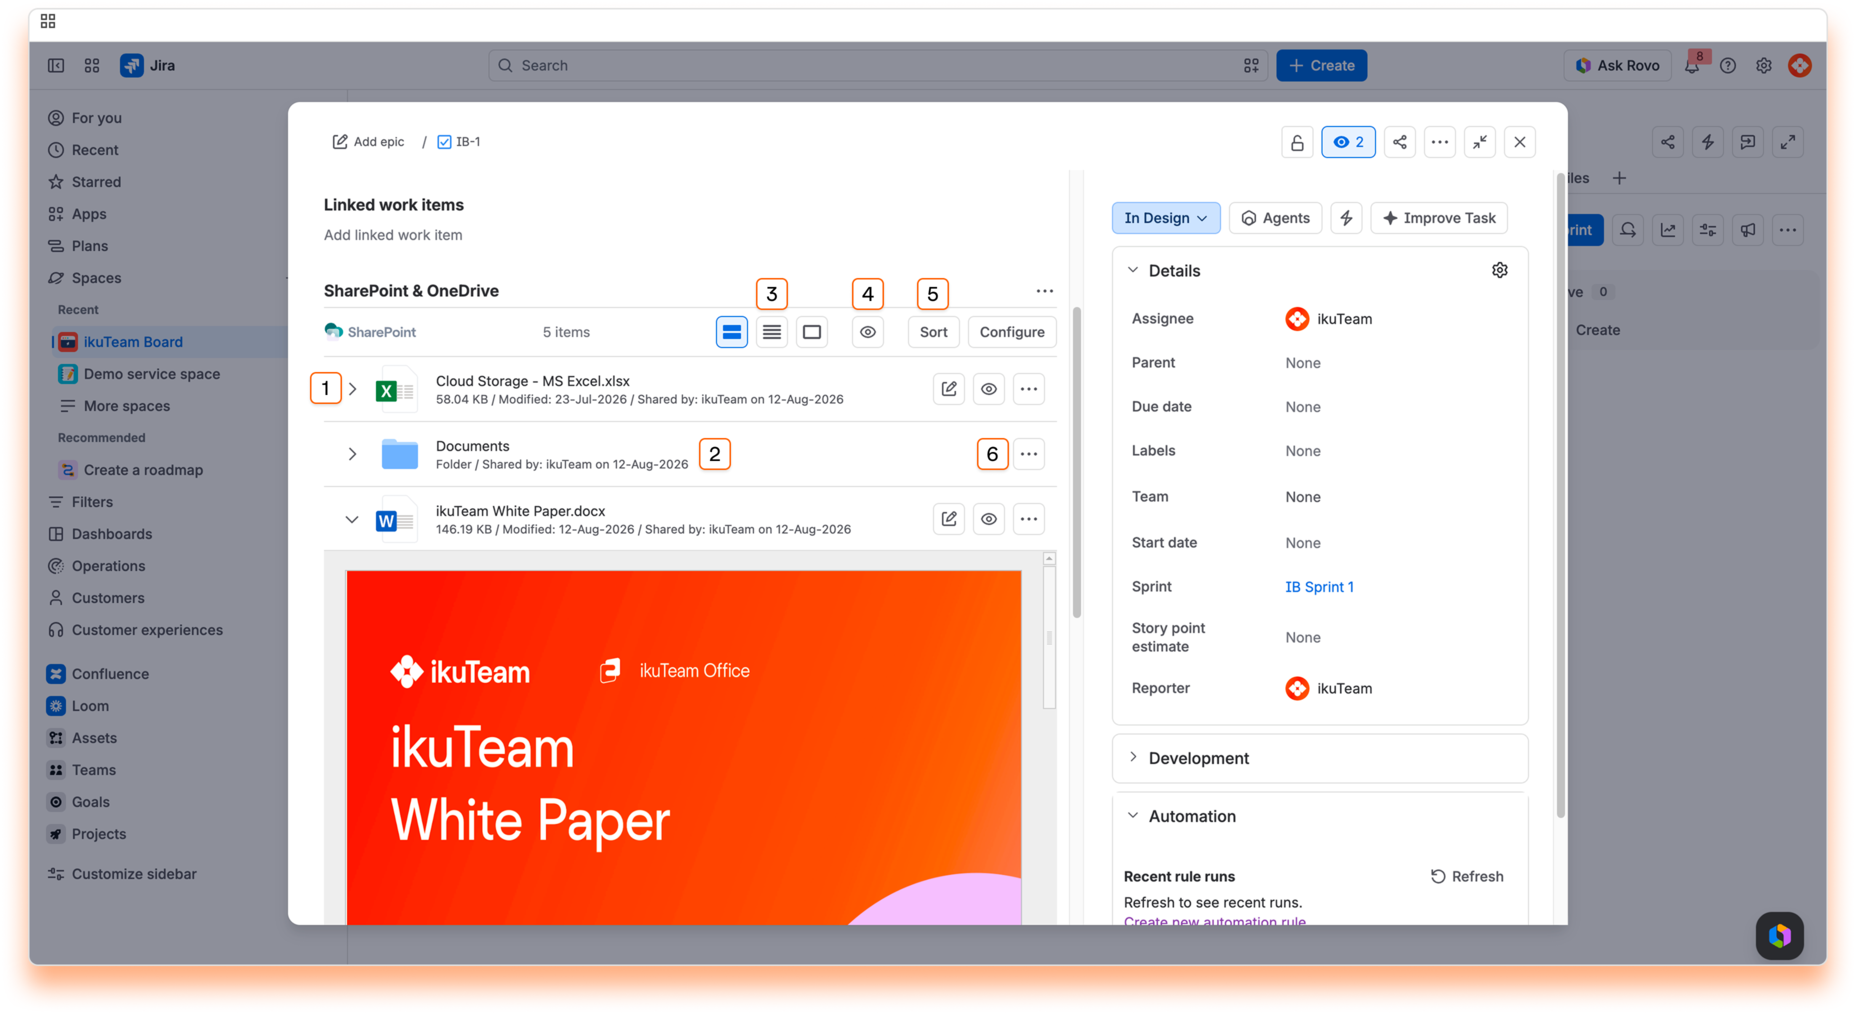Open Agents button
1856x1014 pixels.
click(x=1275, y=218)
